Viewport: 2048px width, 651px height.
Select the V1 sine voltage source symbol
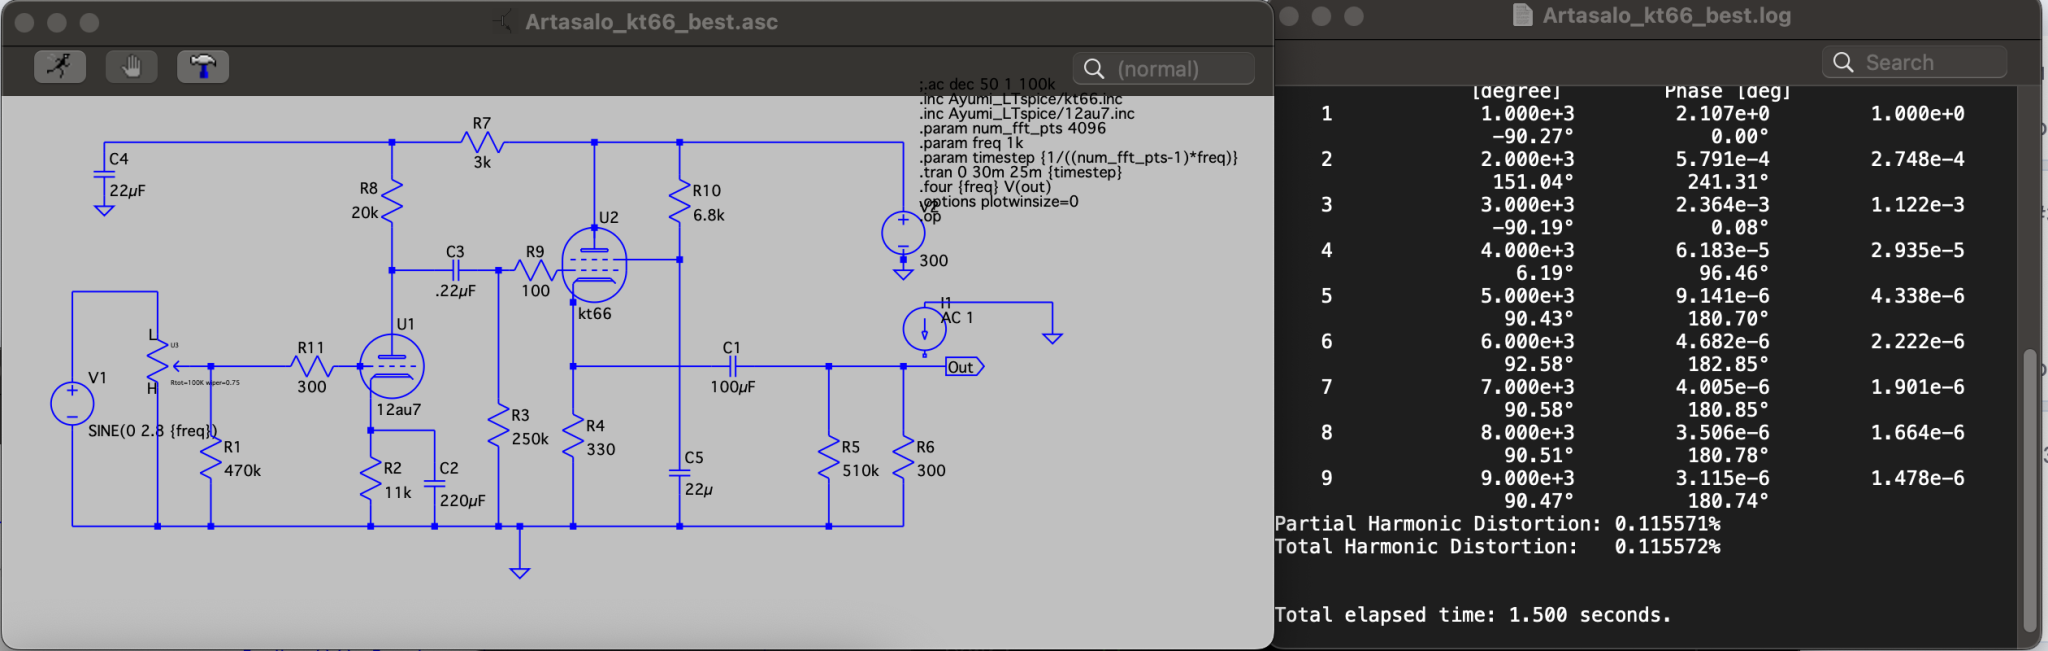[x=72, y=404]
